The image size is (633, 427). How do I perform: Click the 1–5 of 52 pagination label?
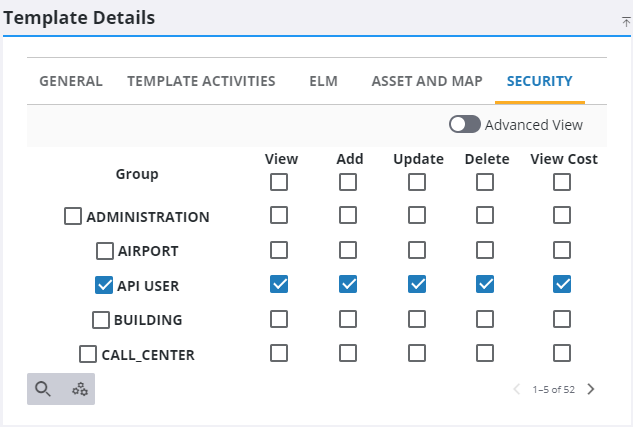553,389
